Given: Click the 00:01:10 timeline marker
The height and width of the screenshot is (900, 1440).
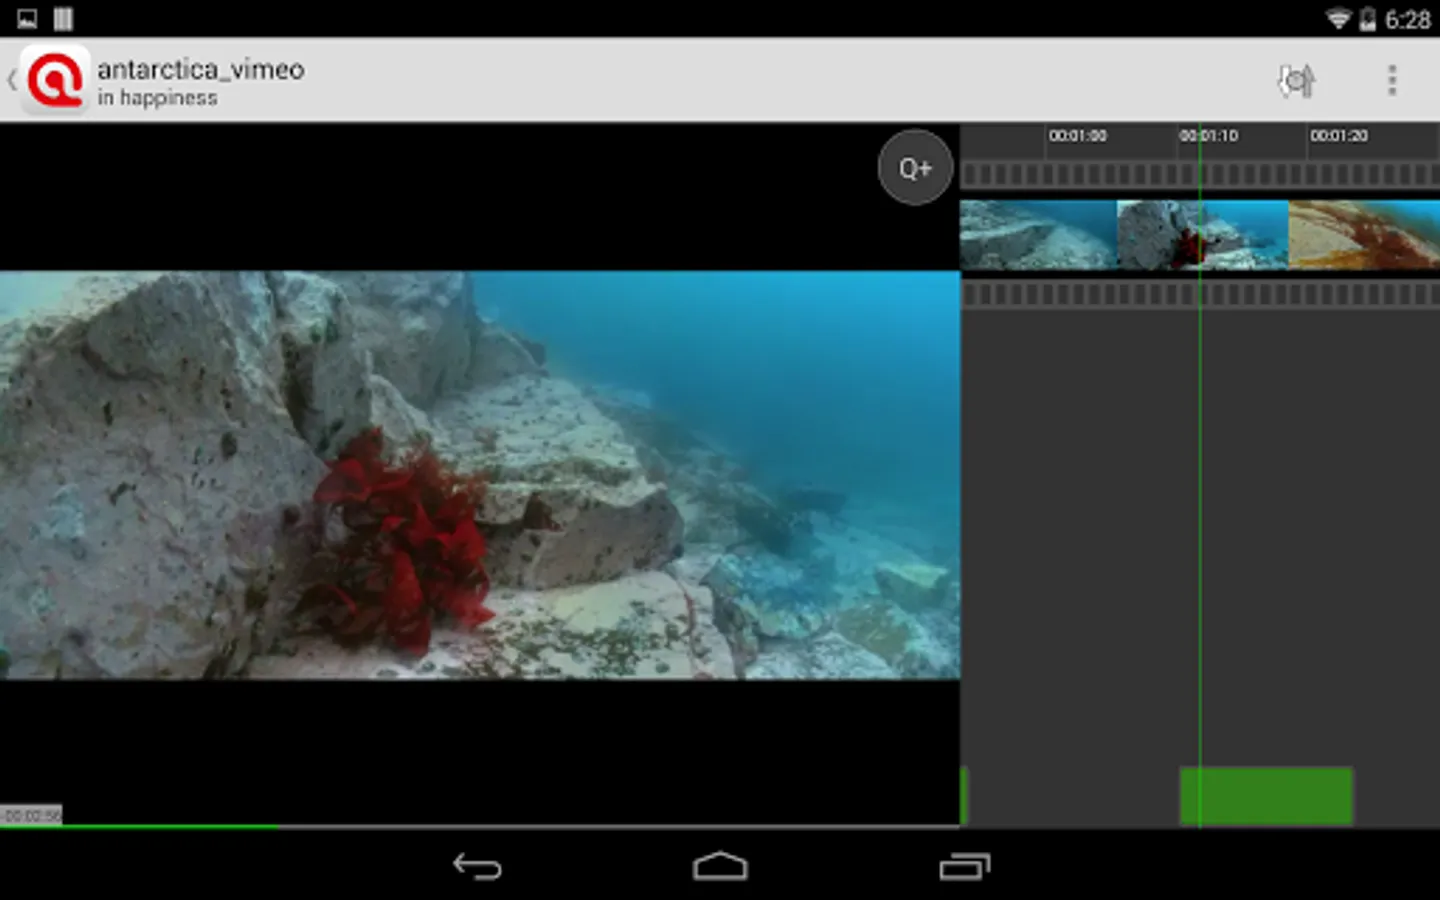Looking at the screenshot, I should pyautogui.click(x=1208, y=136).
